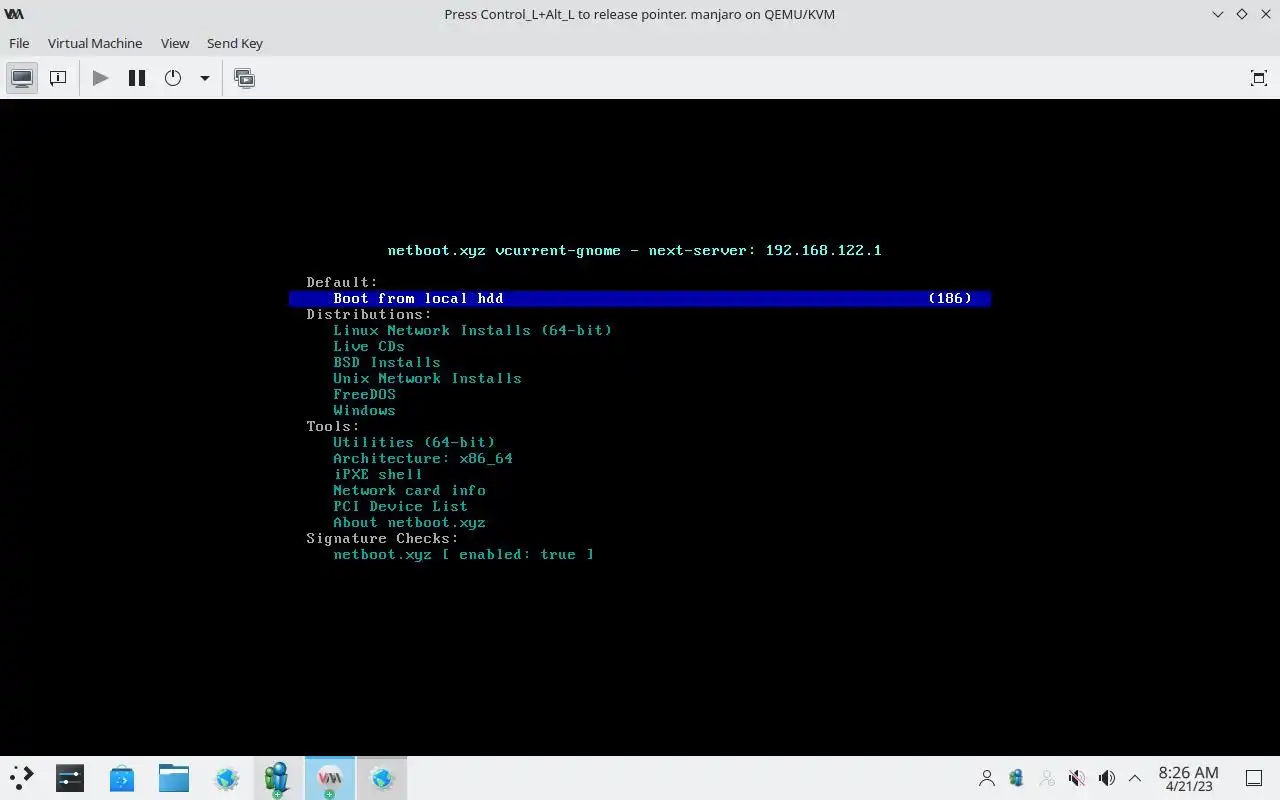Viewport: 1280px width, 800px height.
Task: Open the manage VM snapshots view
Action: (x=244, y=78)
